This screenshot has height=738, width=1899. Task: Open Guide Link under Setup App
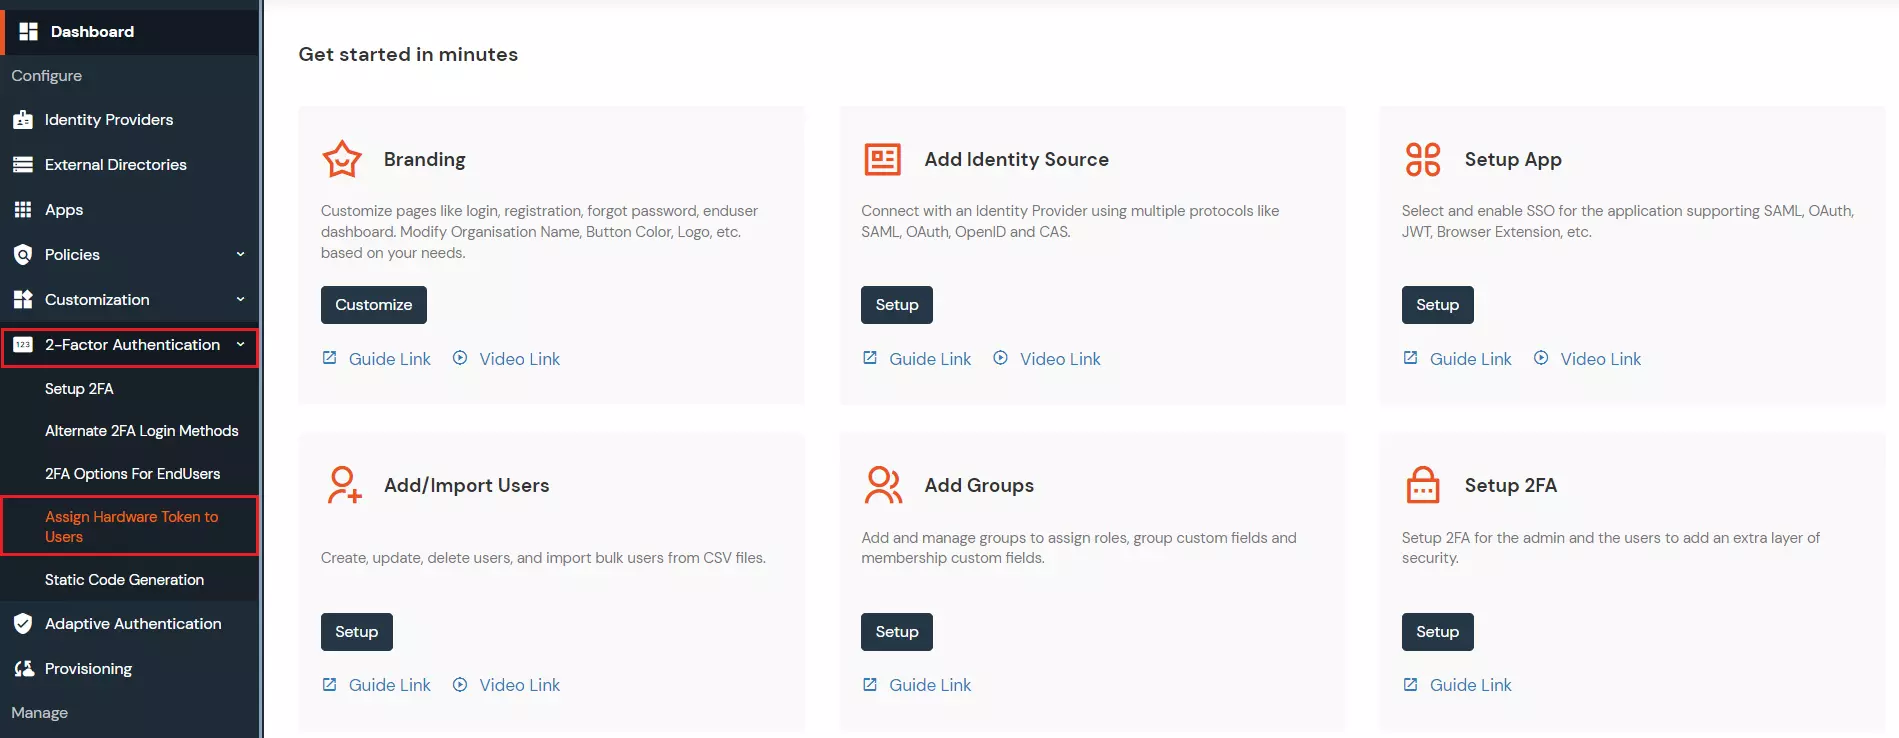1469,359
